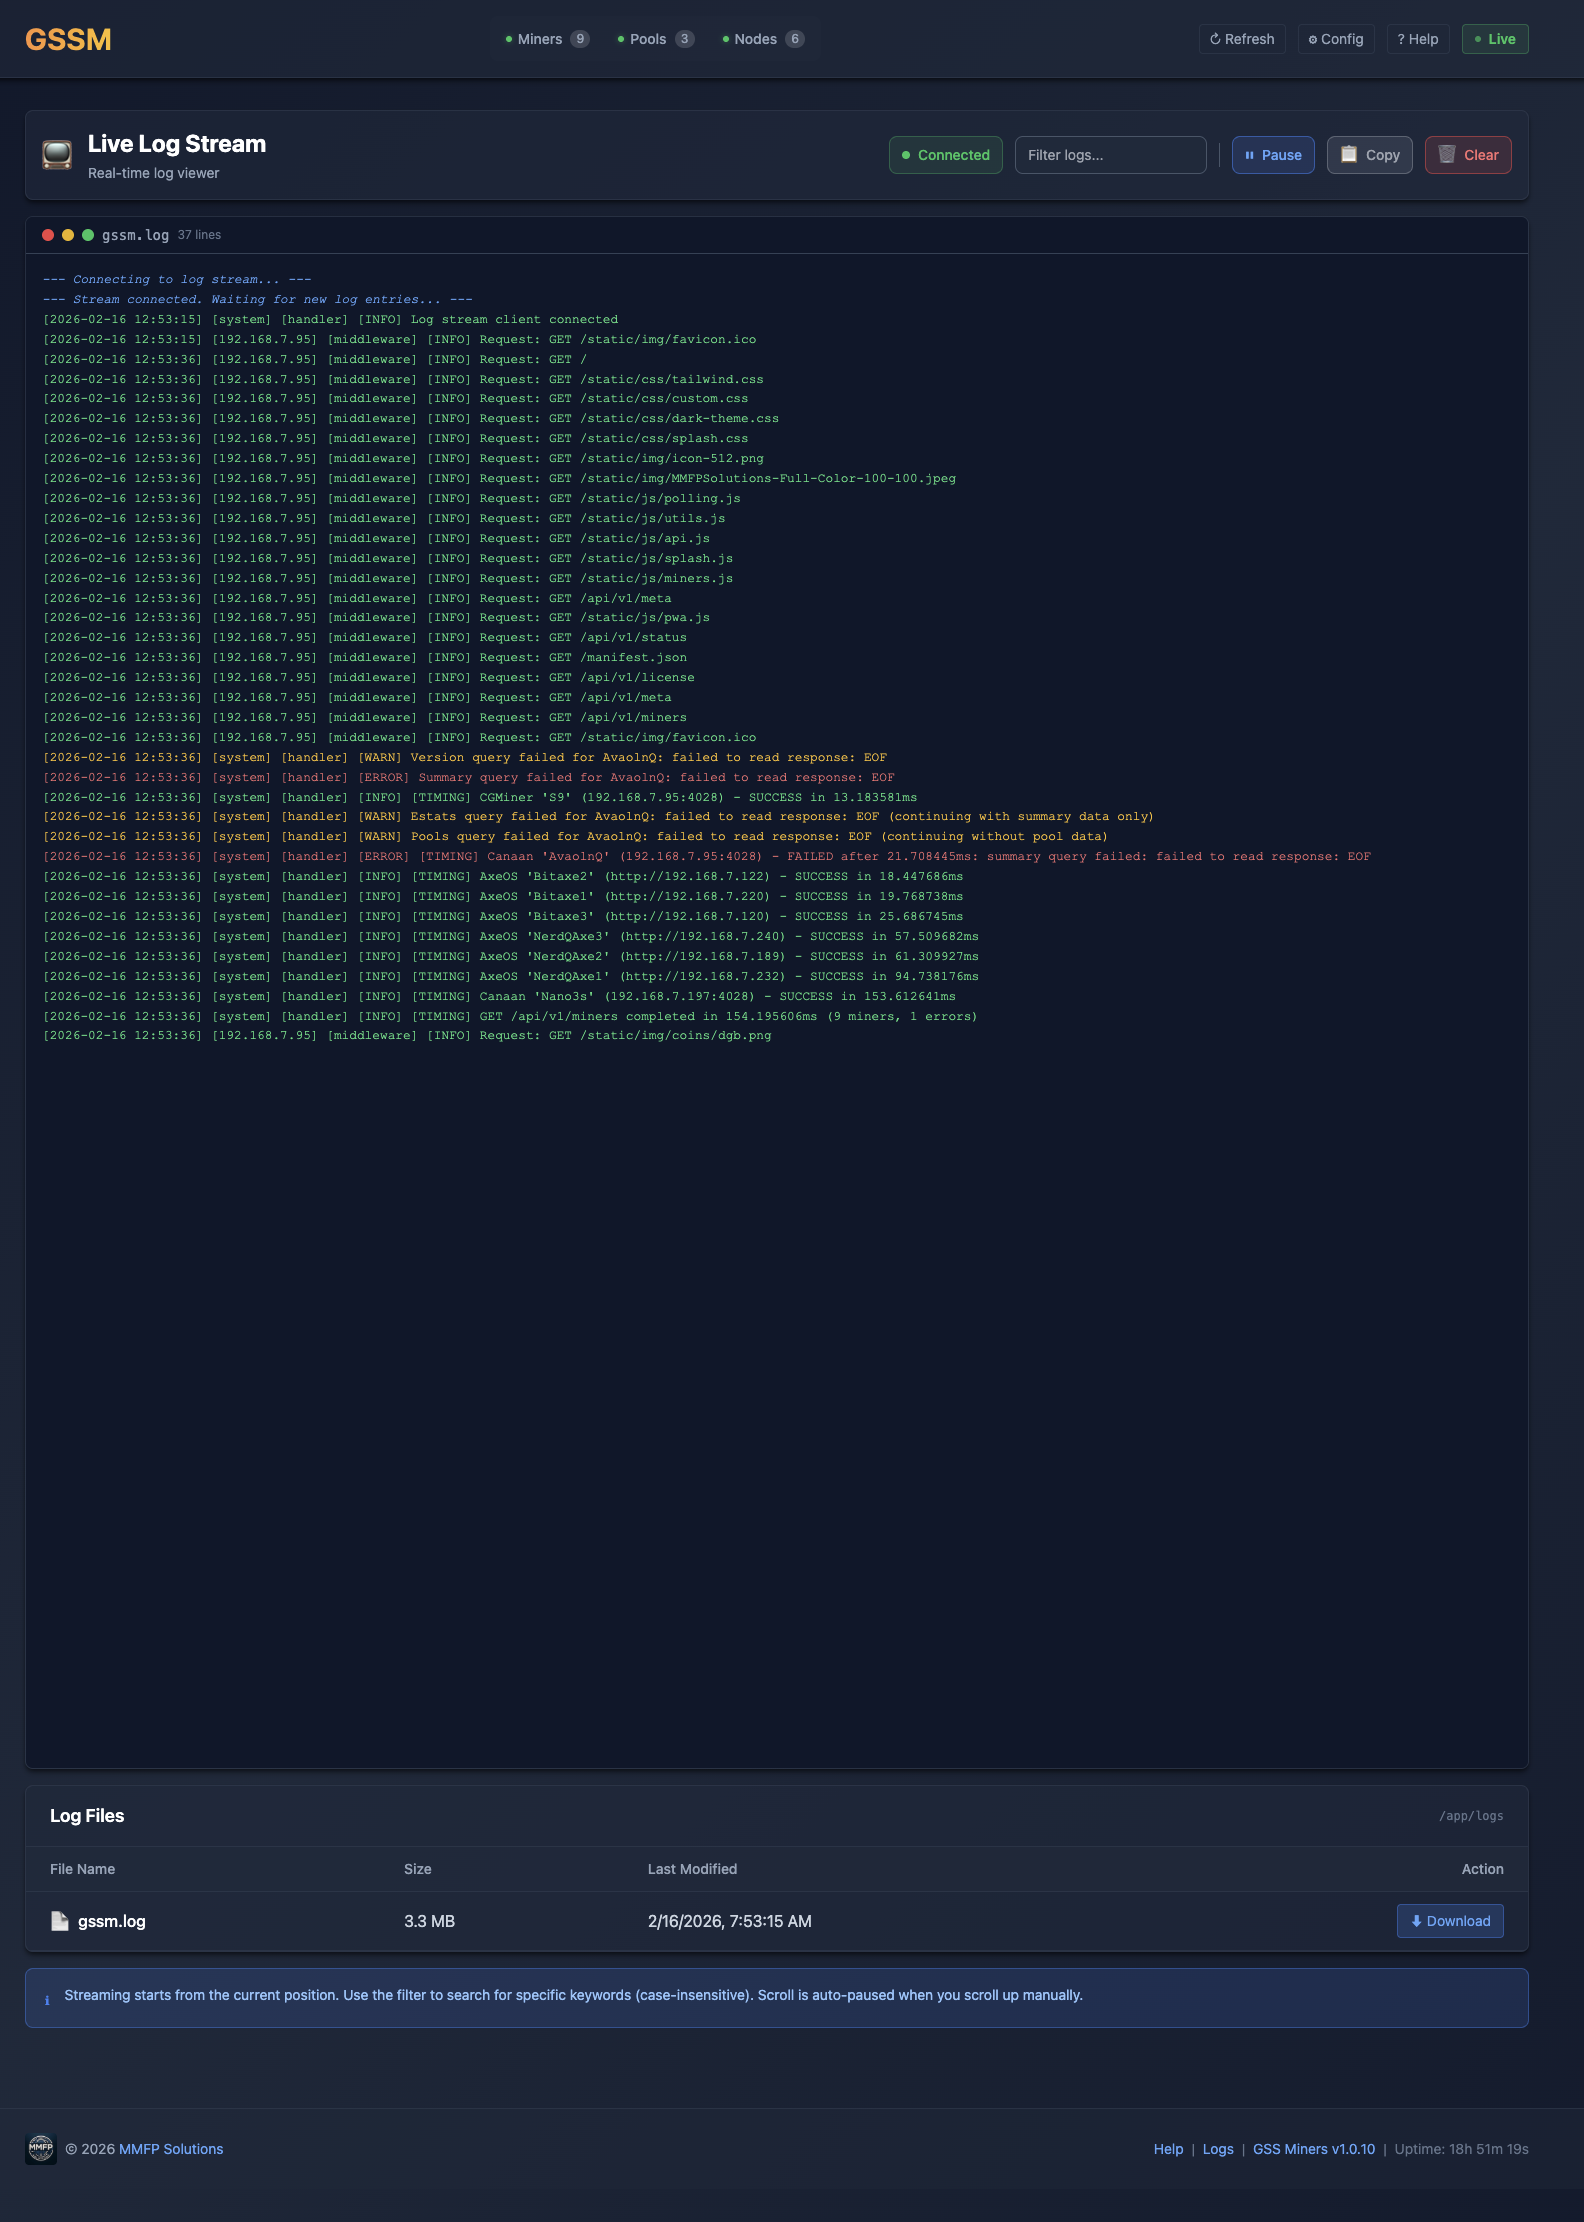1584x2222 pixels.
Task: Click the Last Modified column header
Action: click(x=692, y=1869)
